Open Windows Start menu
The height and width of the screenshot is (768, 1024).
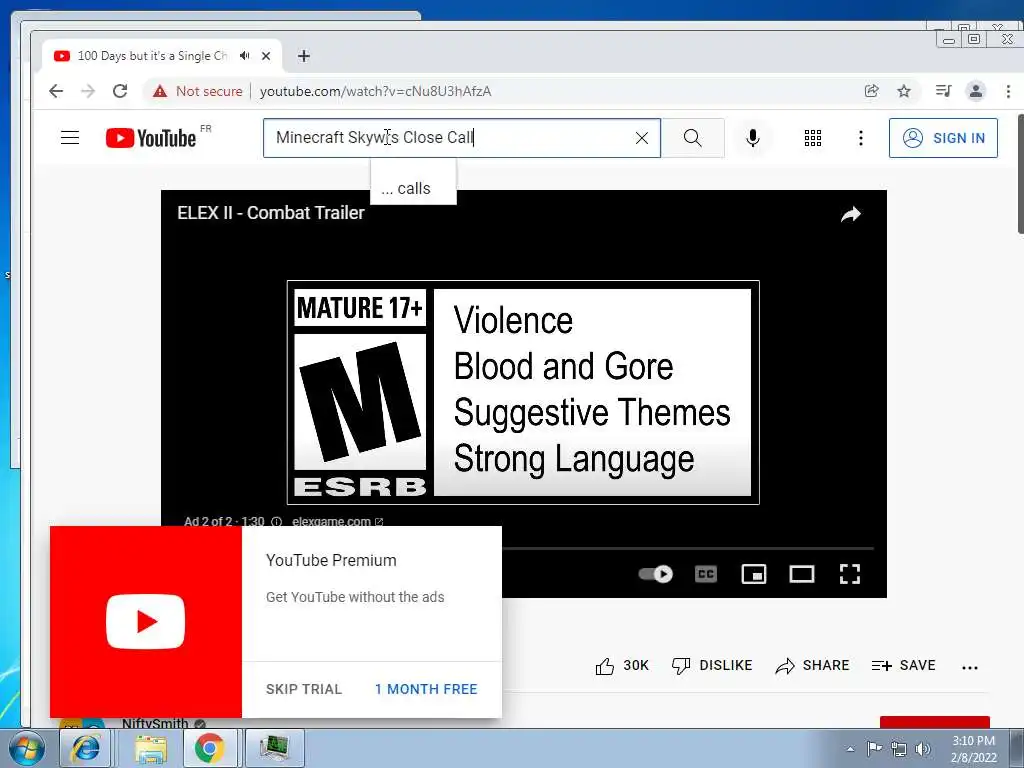(26, 748)
